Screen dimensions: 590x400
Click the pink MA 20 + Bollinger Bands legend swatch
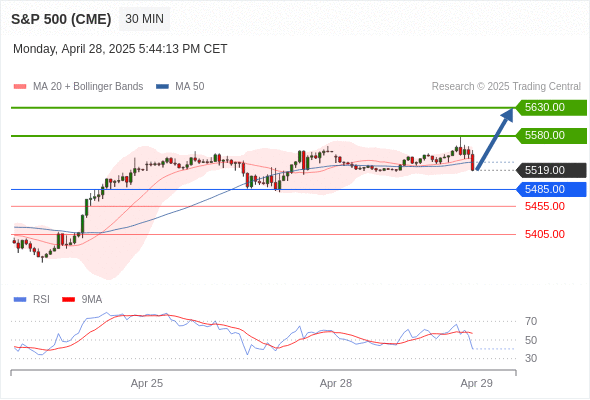pyautogui.click(x=20, y=87)
